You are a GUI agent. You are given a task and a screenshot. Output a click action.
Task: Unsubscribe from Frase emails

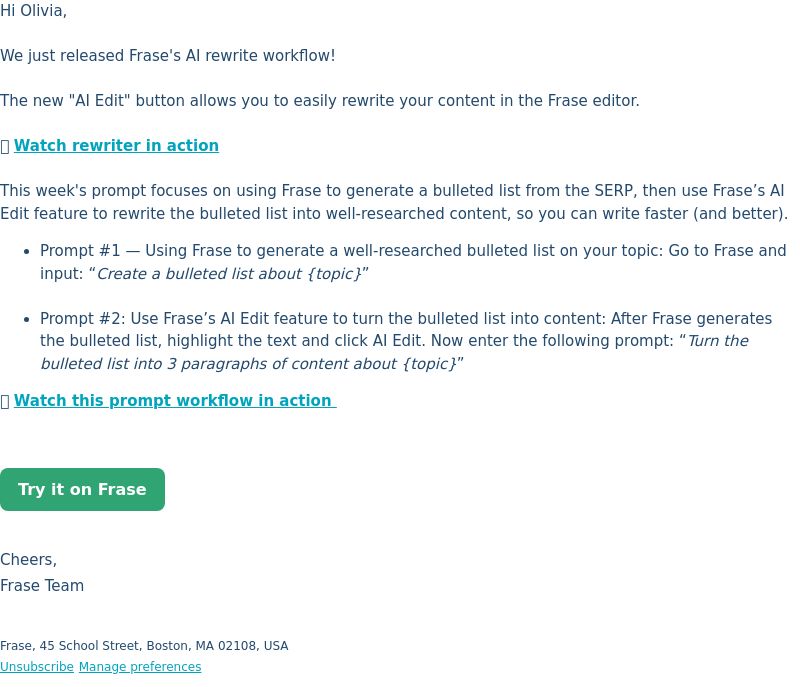click(x=37, y=667)
